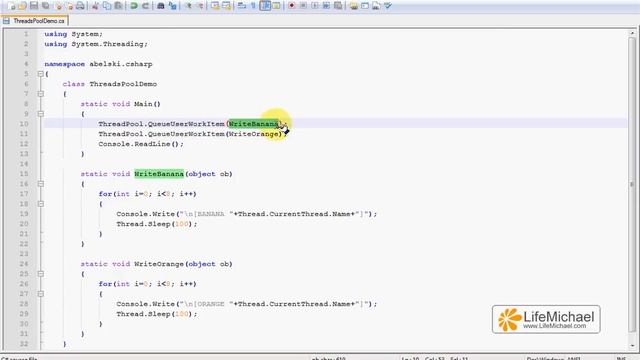The image size is (640, 360).
Task: Toggle the highlighted Indent Guide button
Action: [265, 6]
